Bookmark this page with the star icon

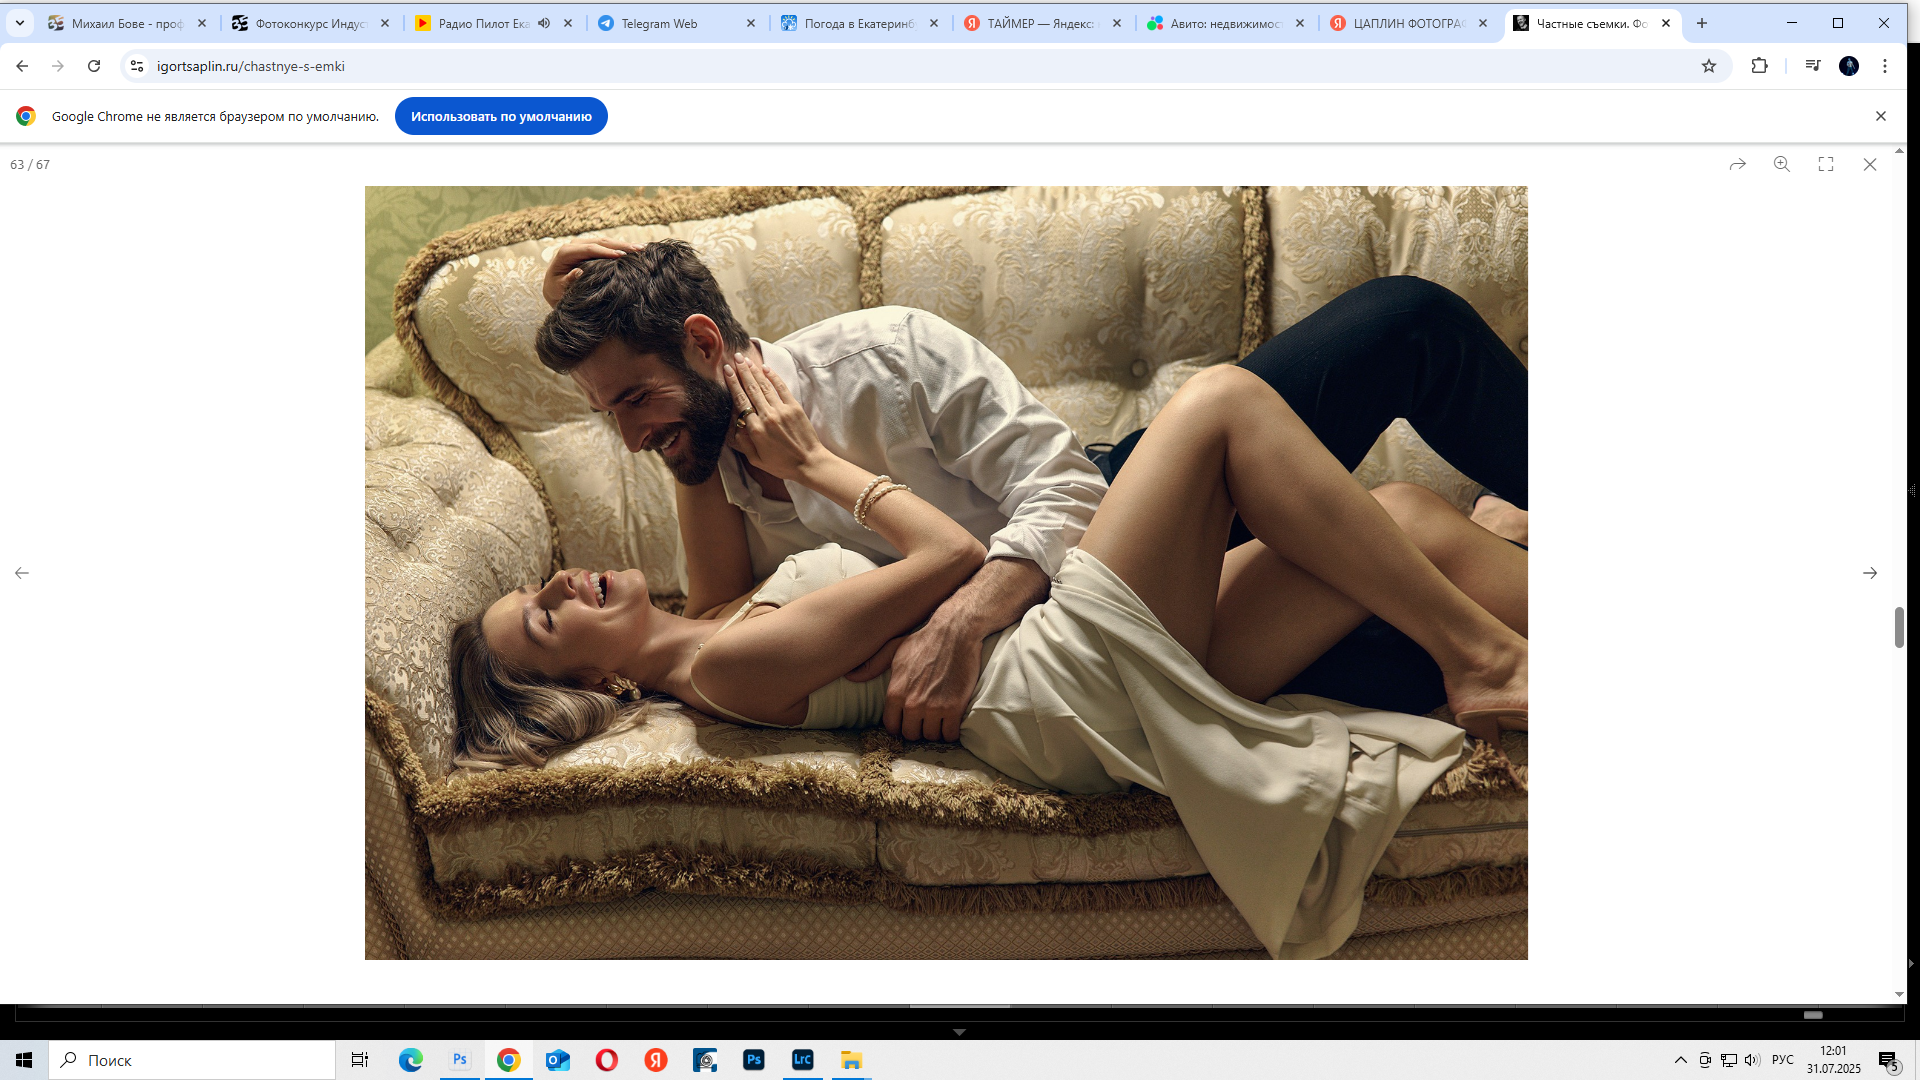(1709, 66)
